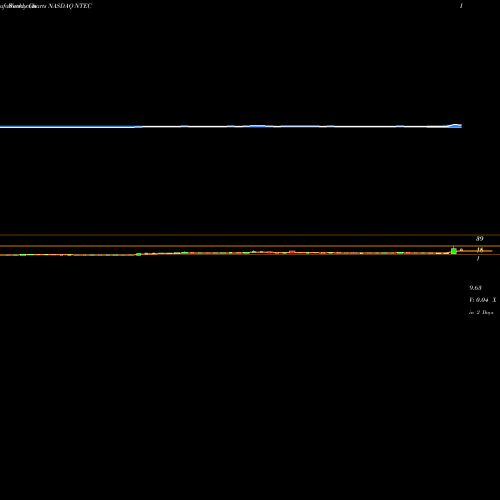
Task: Click the small red candle in the middle of the chart
Action: 292,252
